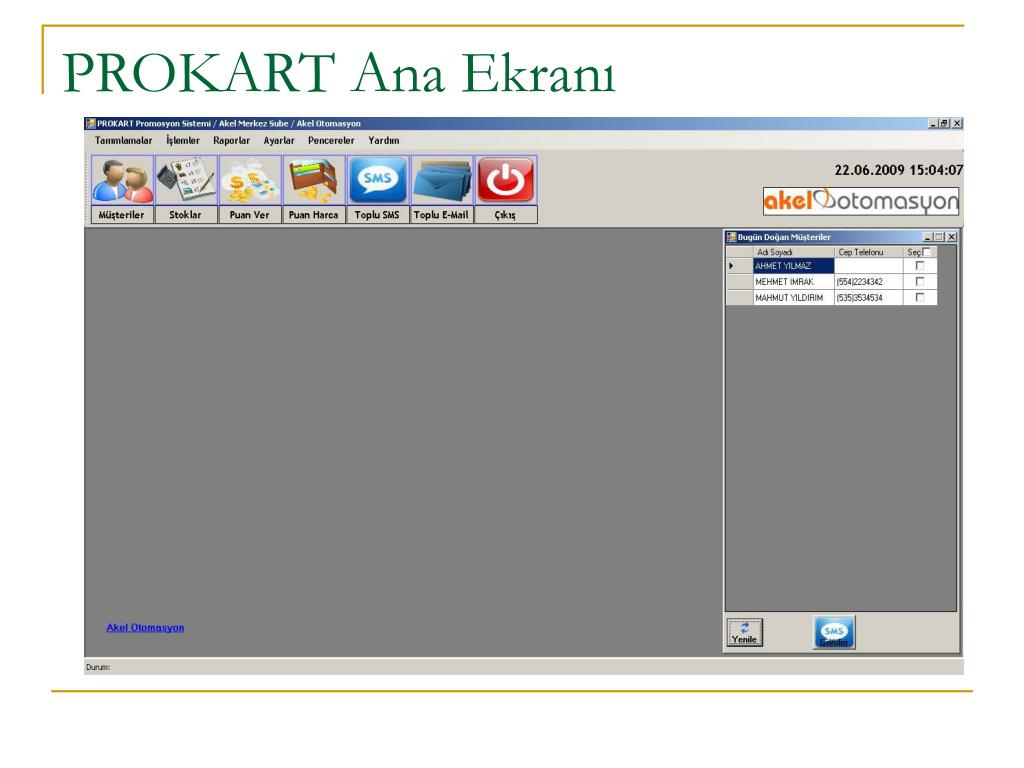This screenshot has width=1024, height=768.
Task: Open the Yardım menu
Action: (x=384, y=140)
